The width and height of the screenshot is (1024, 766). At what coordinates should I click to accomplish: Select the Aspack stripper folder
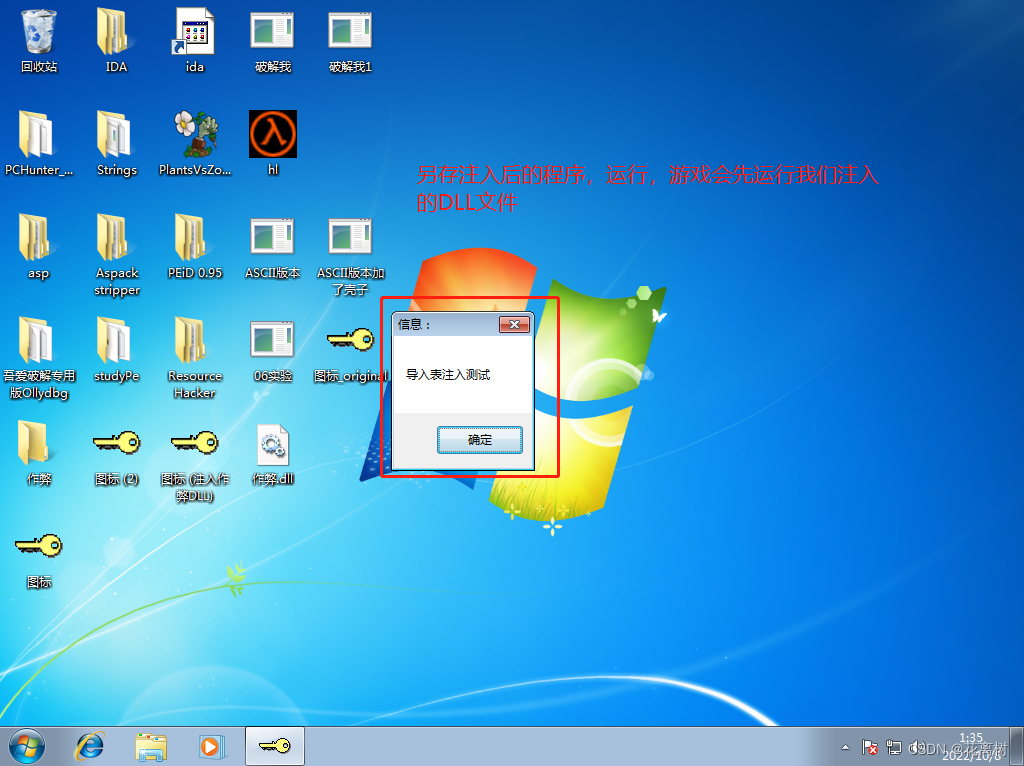click(x=116, y=238)
